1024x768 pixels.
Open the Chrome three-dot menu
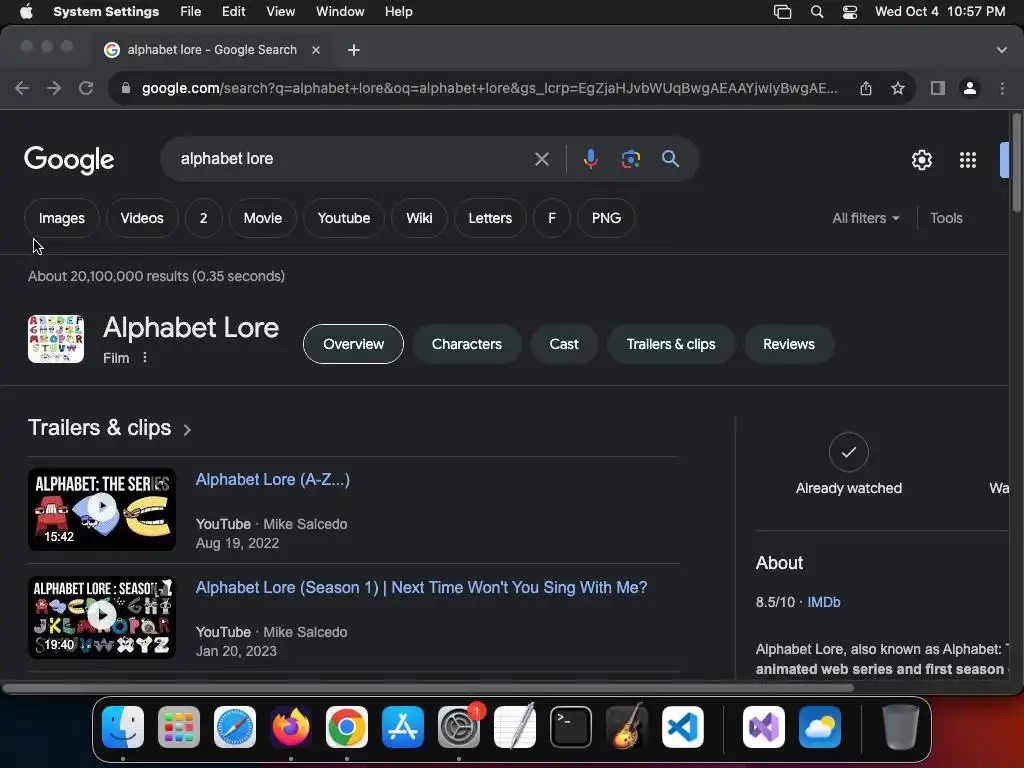point(1002,88)
